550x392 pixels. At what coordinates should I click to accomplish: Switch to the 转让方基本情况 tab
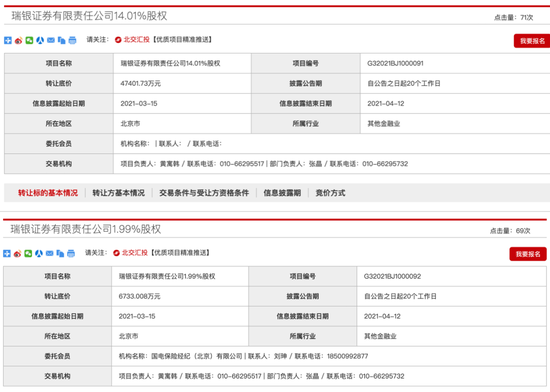[x=119, y=193]
